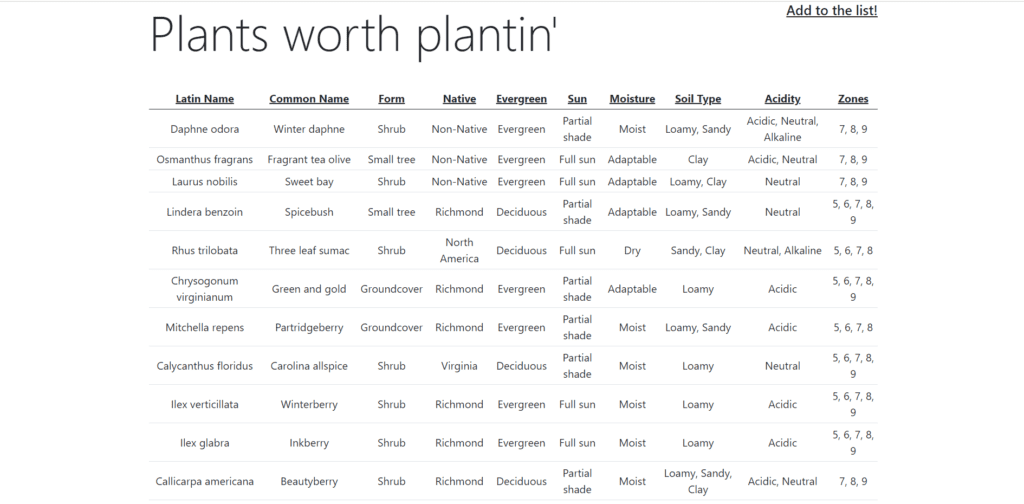
Task: Click the Acidity column header
Action: [x=782, y=99]
